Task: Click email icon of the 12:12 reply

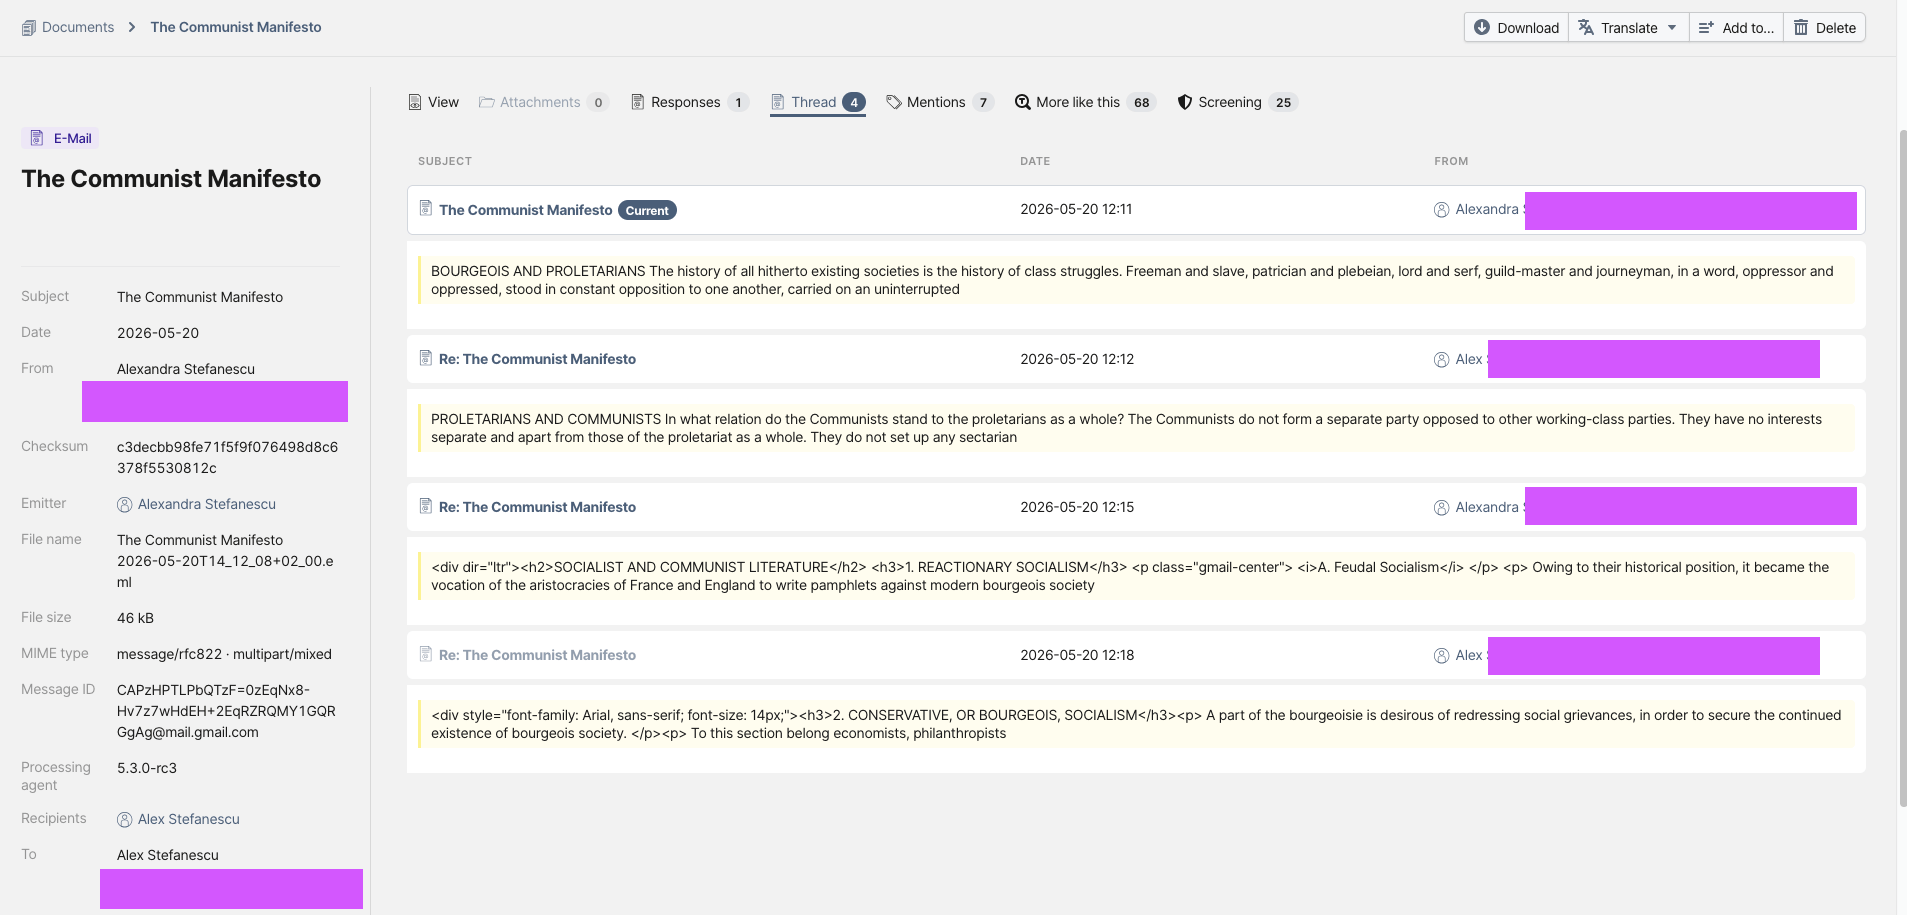Action: pyautogui.click(x=426, y=358)
